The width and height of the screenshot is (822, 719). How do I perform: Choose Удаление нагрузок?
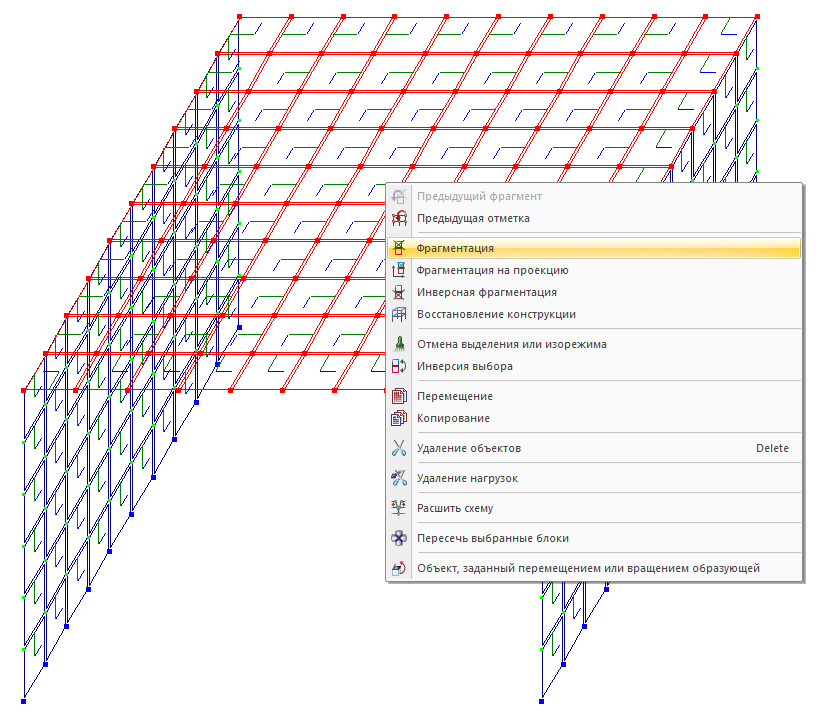tap(594, 477)
